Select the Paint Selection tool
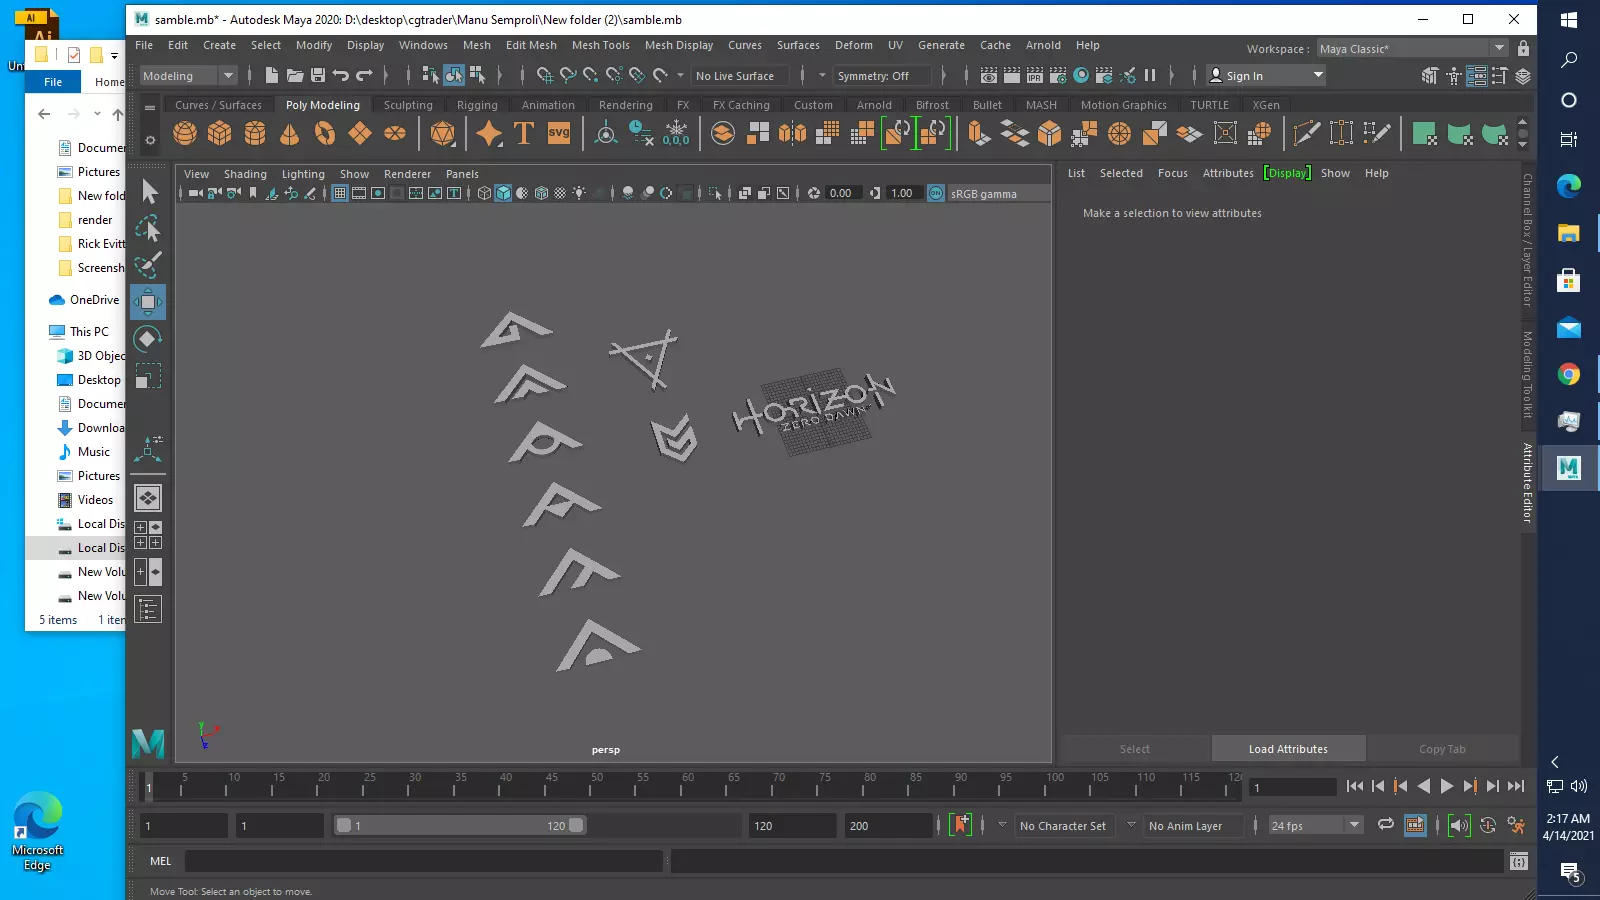The height and width of the screenshot is (900, 1600). pyautogui.click(x=148, y=265)
